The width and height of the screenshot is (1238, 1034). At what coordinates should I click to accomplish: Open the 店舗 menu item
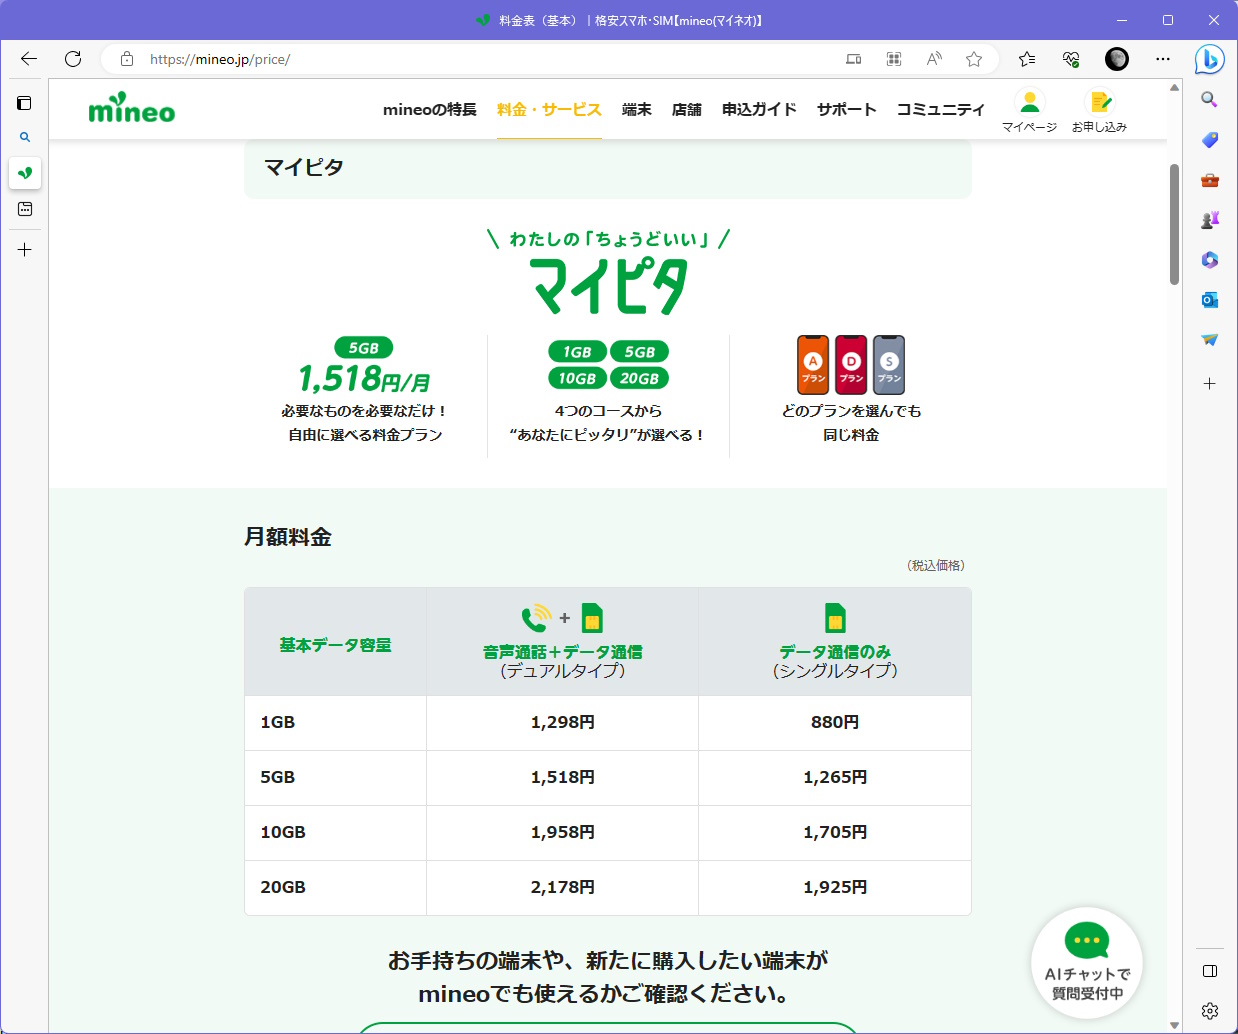point(687,109)
